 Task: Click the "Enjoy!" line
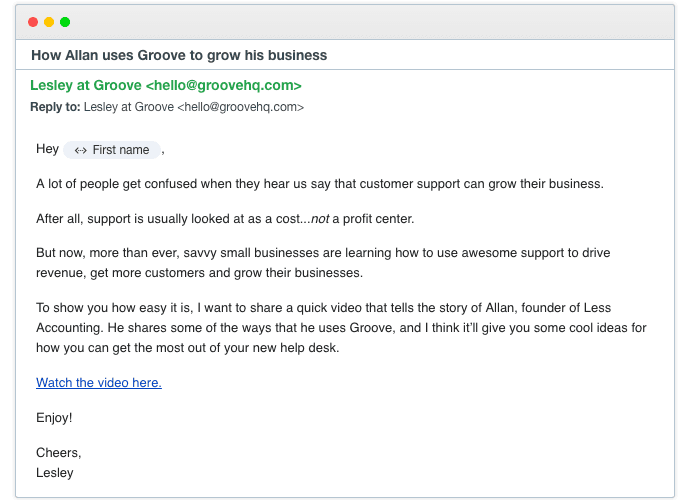54,418
